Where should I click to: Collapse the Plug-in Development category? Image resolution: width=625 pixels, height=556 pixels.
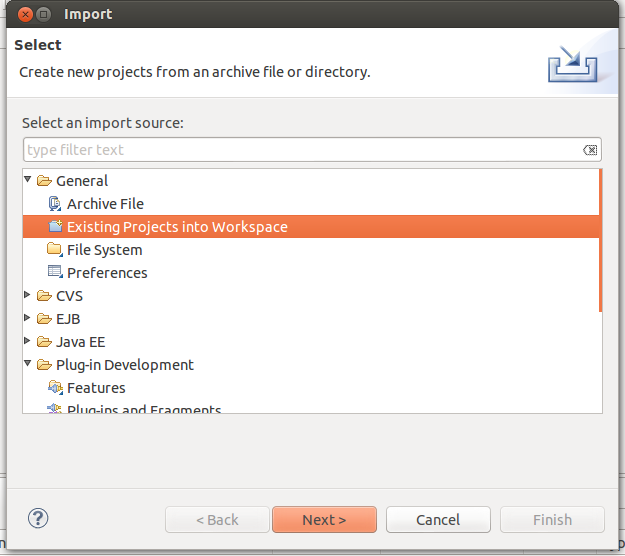29,365
